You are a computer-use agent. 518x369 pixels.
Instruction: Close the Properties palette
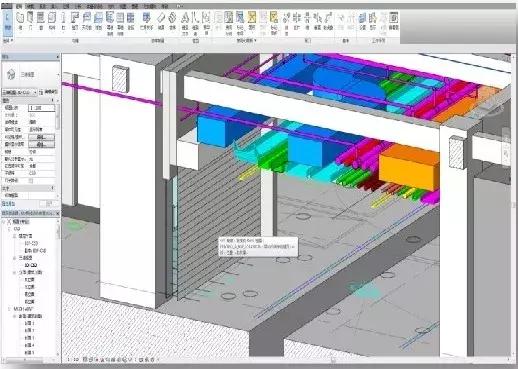[x=57, y=57]
